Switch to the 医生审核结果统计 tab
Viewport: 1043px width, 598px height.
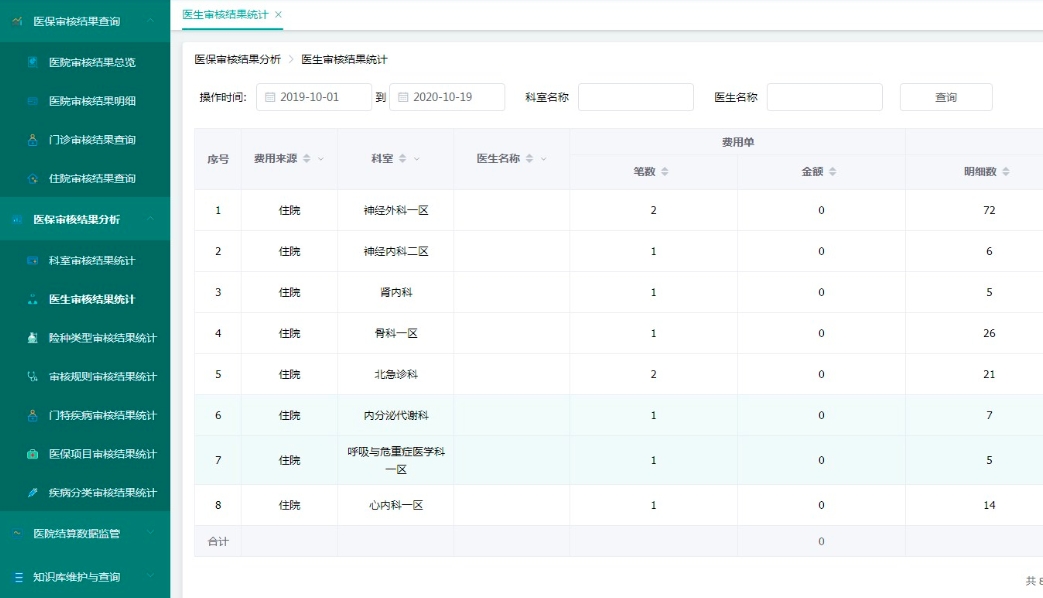click(x=225, y=15)
